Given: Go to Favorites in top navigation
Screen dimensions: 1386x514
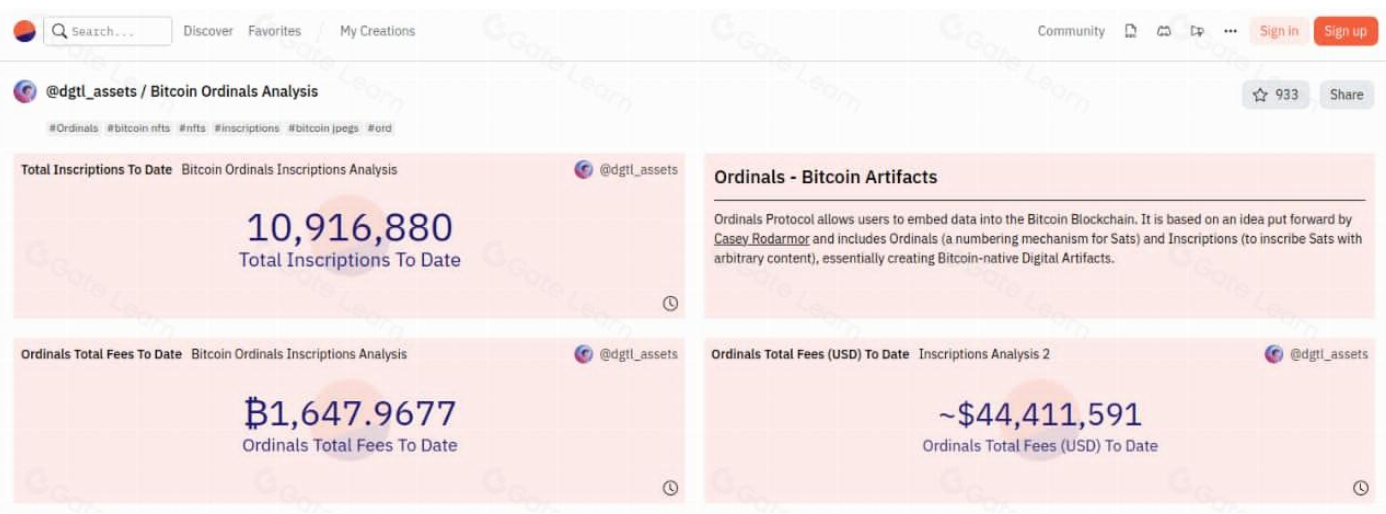Looking at the screenshot, I should click(x=274, y=31).
